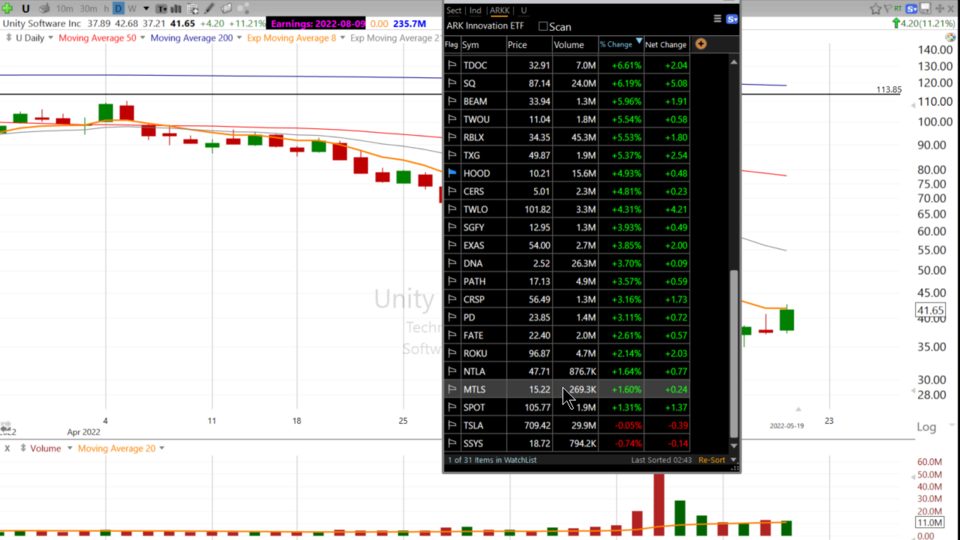
Task: Switch to the Sect tab
Action: pyautogui.click(x=454, y=10)
